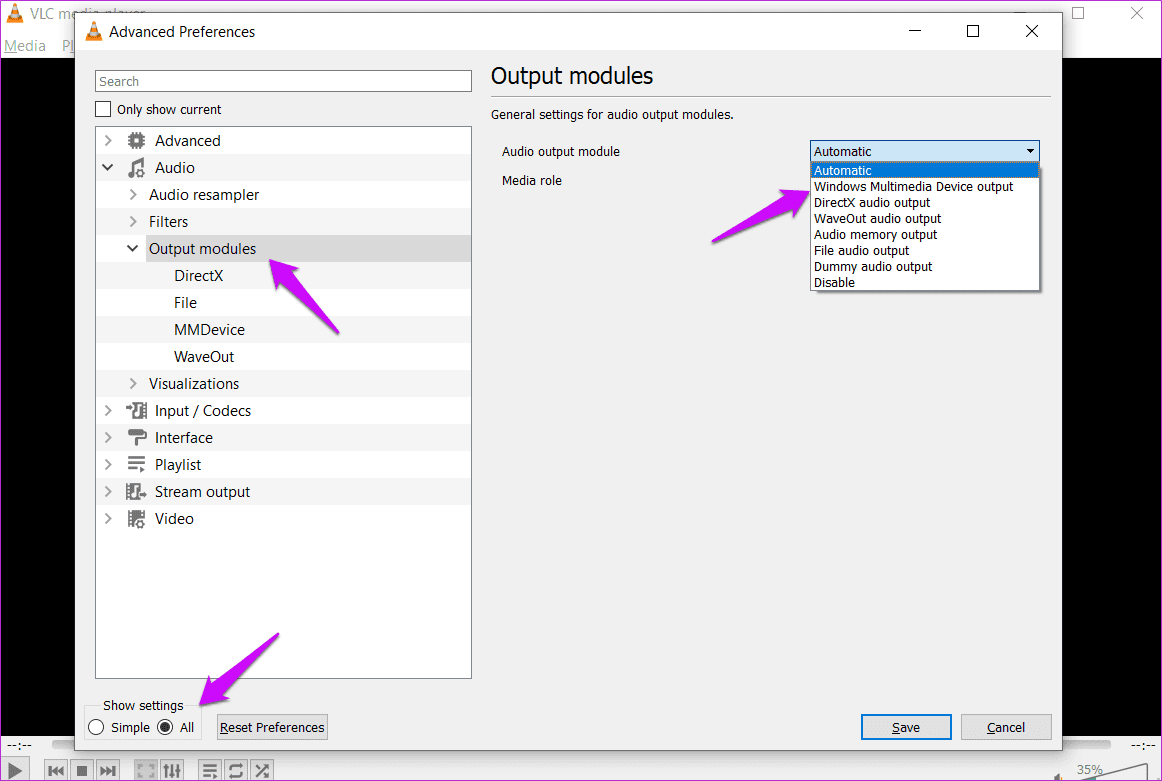Screen dimensions: 1162x781
Task: Click the Cancel button
Action: point(1006,728)
